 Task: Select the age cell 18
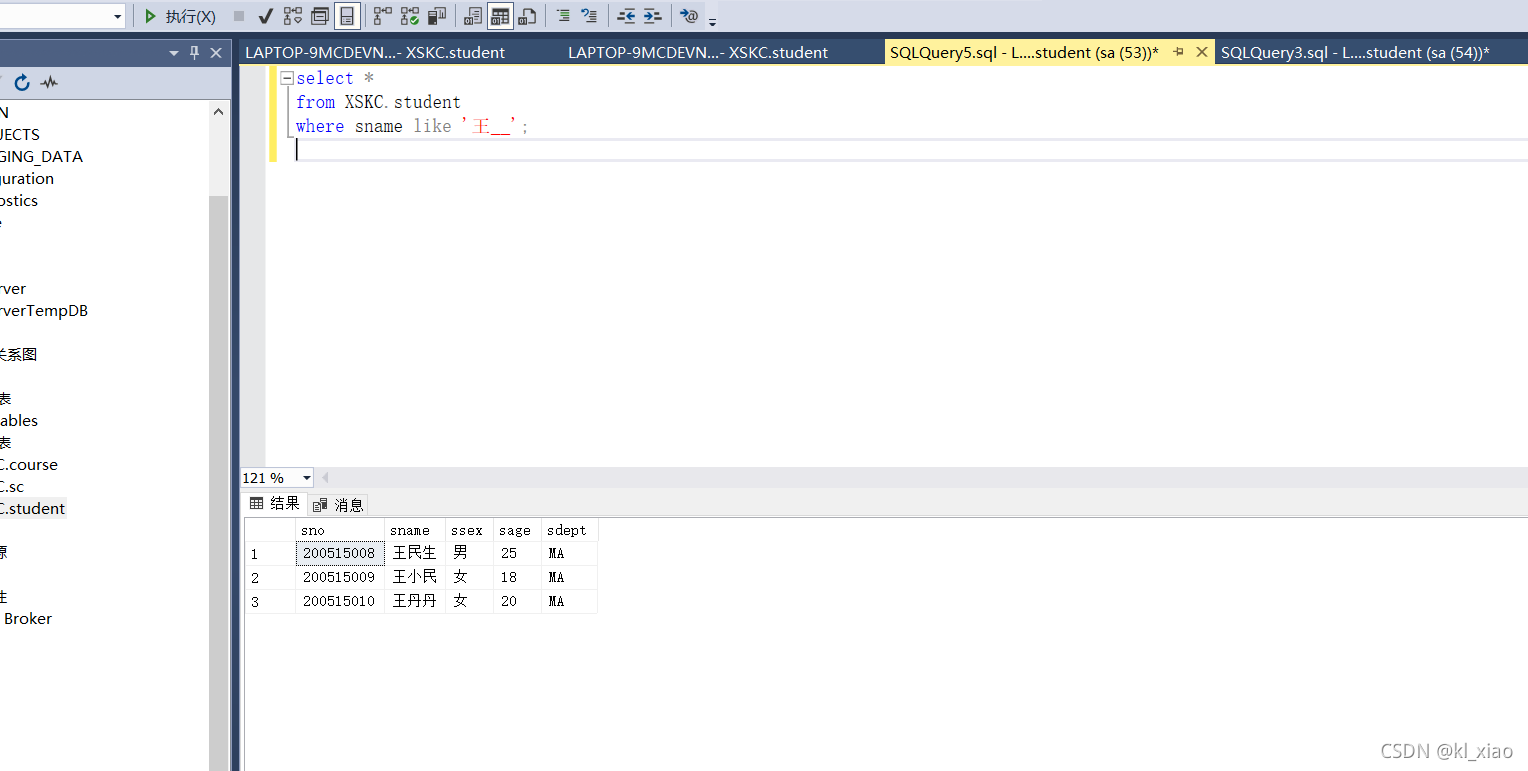tap(517, 577)
